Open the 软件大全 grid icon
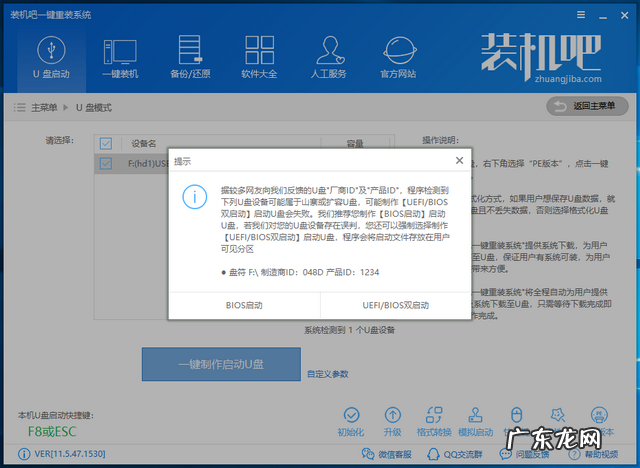 click(259, 50)
